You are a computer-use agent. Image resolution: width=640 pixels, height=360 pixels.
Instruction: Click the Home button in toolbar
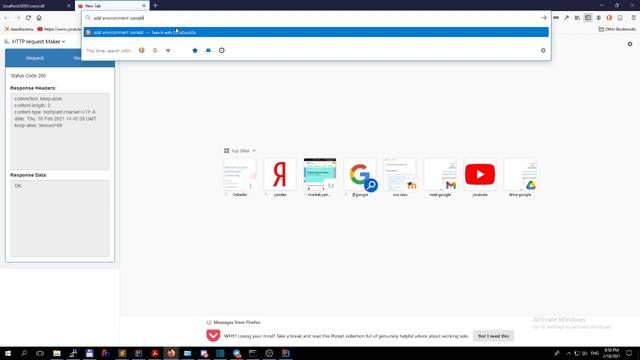coord(39,18)
